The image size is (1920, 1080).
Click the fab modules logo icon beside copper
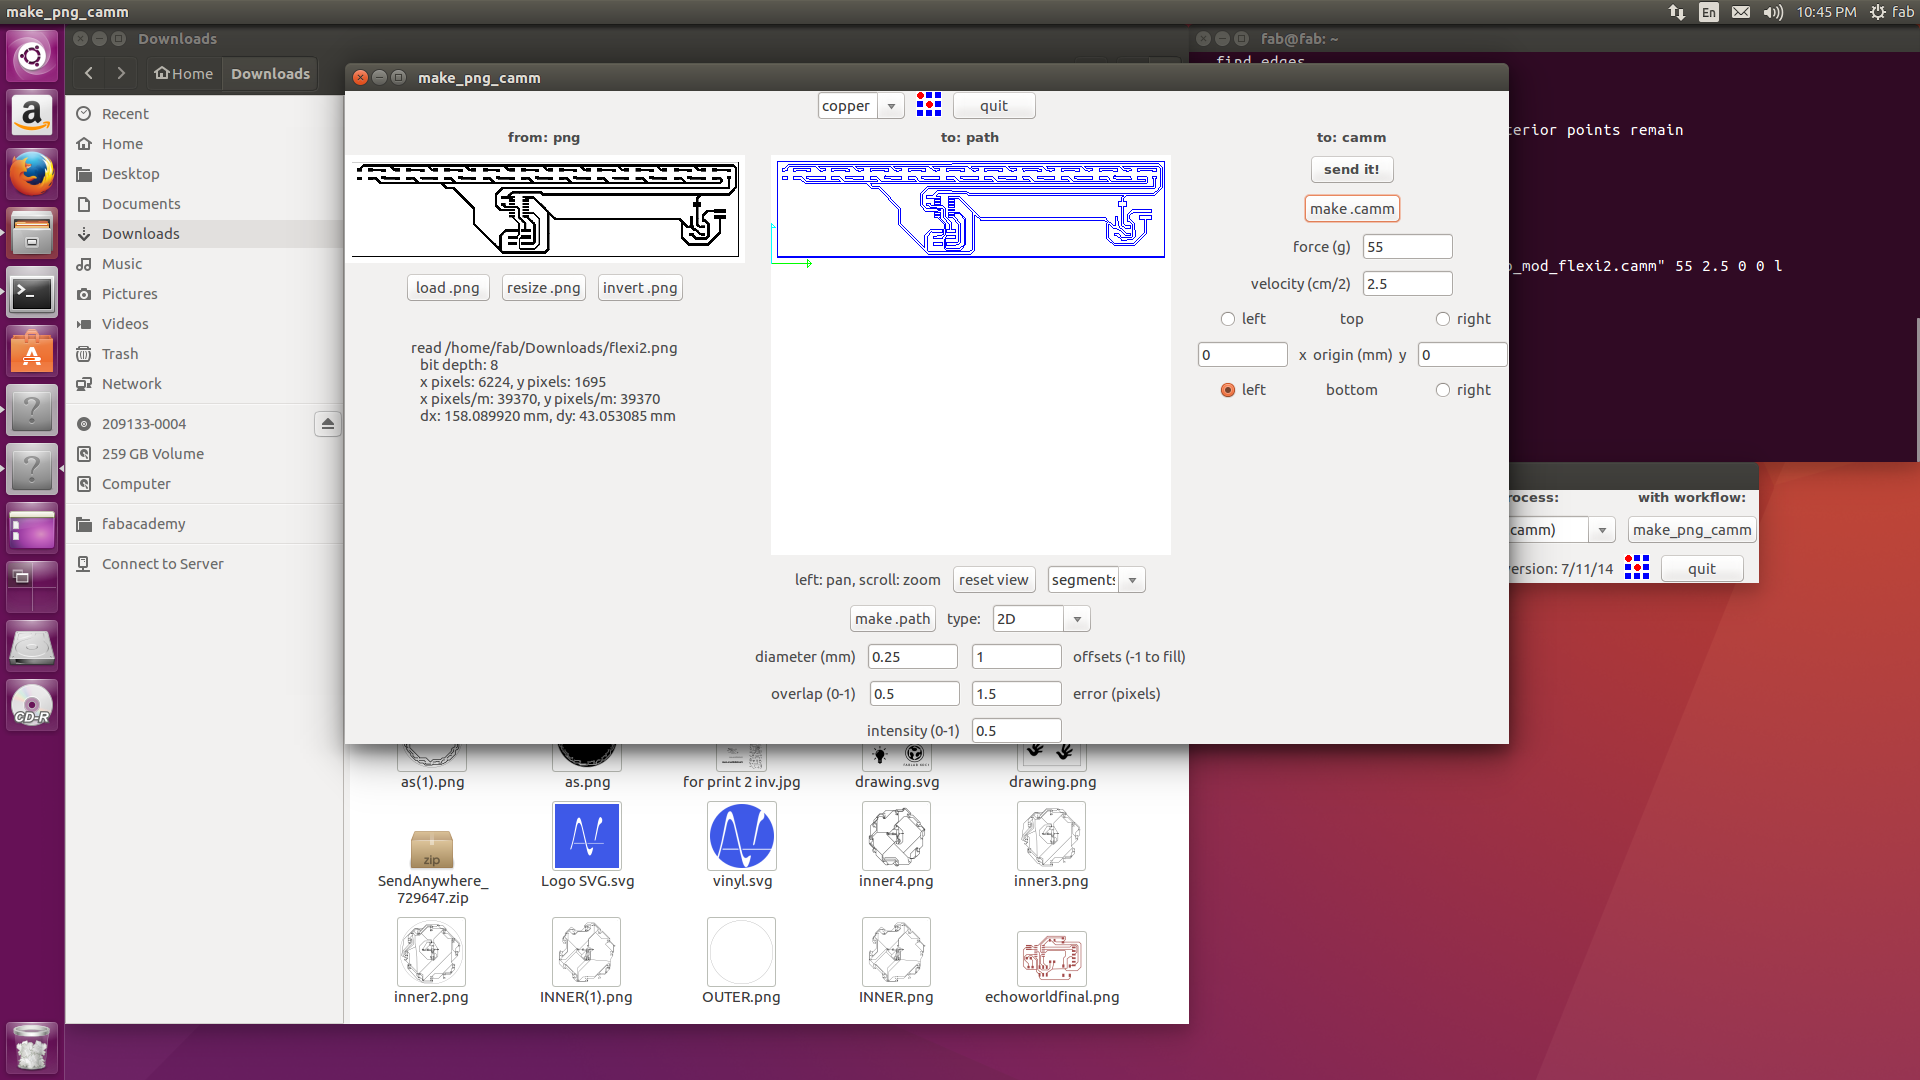(x=928, y=105)
